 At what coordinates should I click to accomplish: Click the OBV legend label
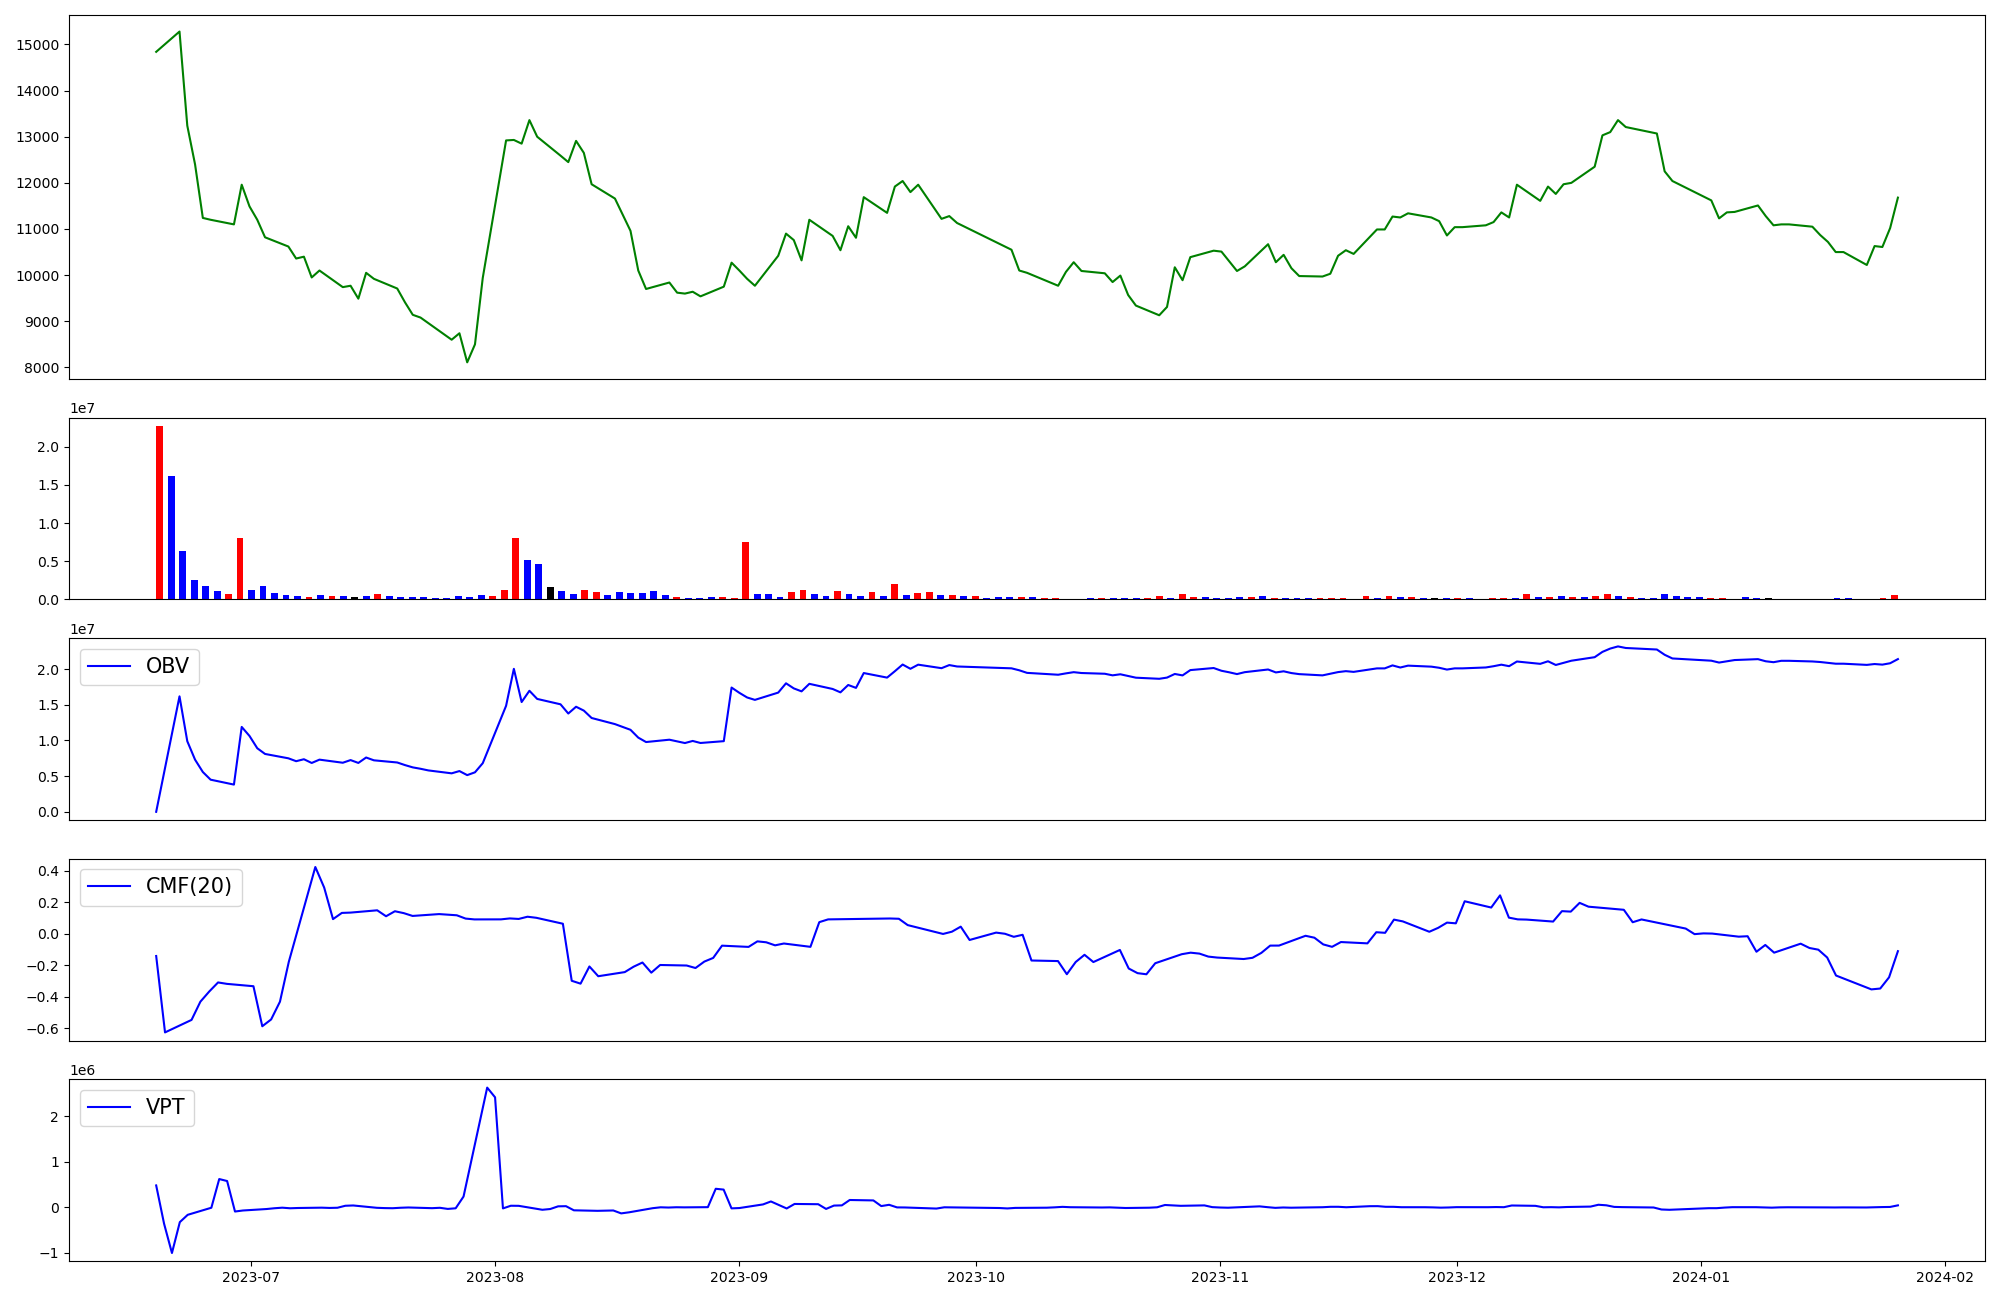[167, 667]
